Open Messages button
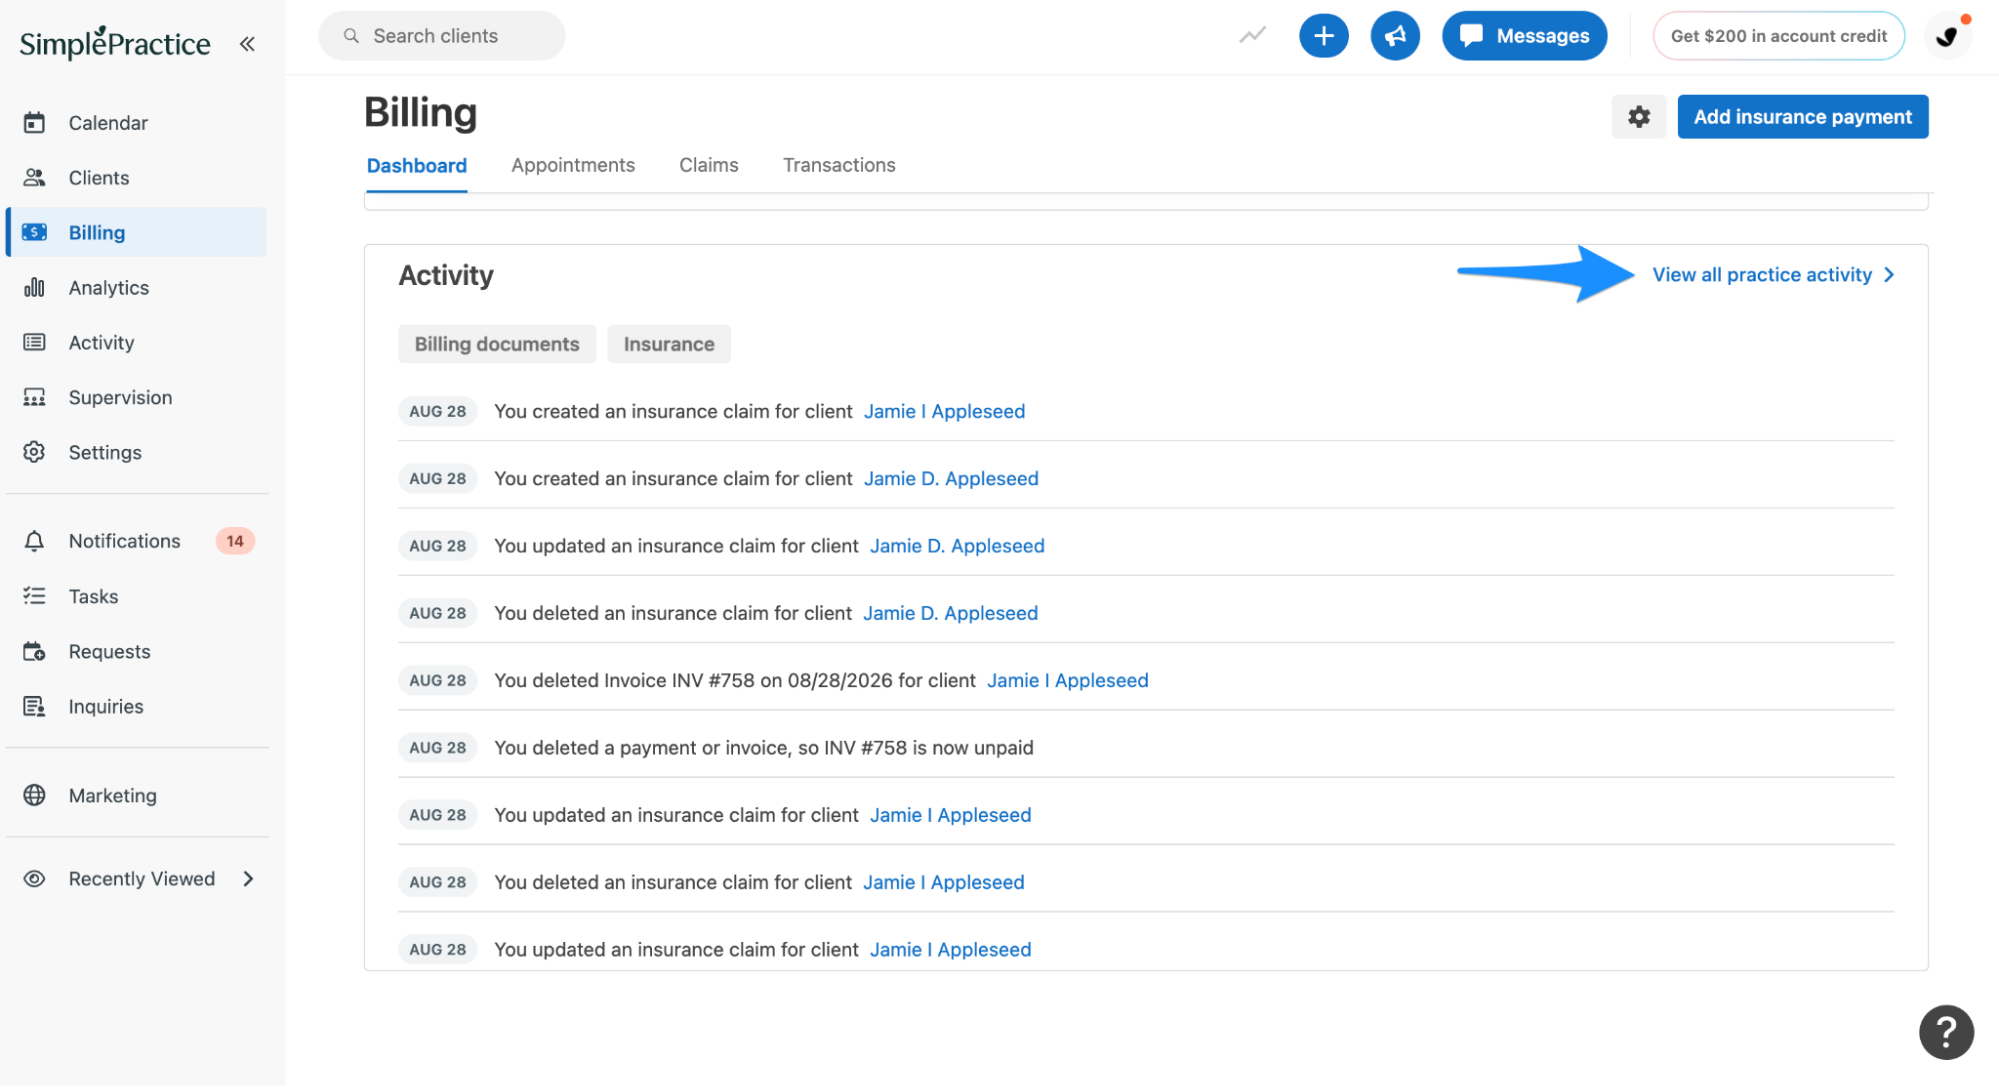Screen dimensions: 1999x1087 pyautogui.click(x=1524, y=36)
